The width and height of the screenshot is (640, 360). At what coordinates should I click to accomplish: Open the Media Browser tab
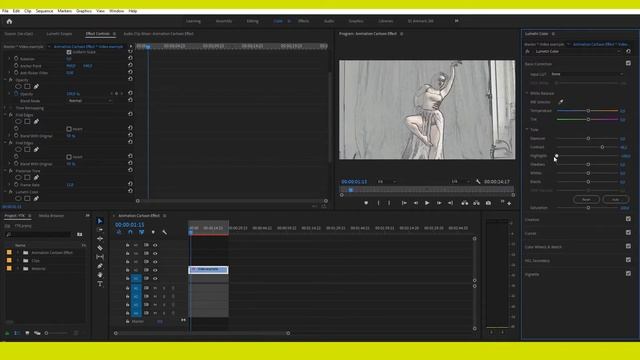pyautogui.click(x=51, y=216)
